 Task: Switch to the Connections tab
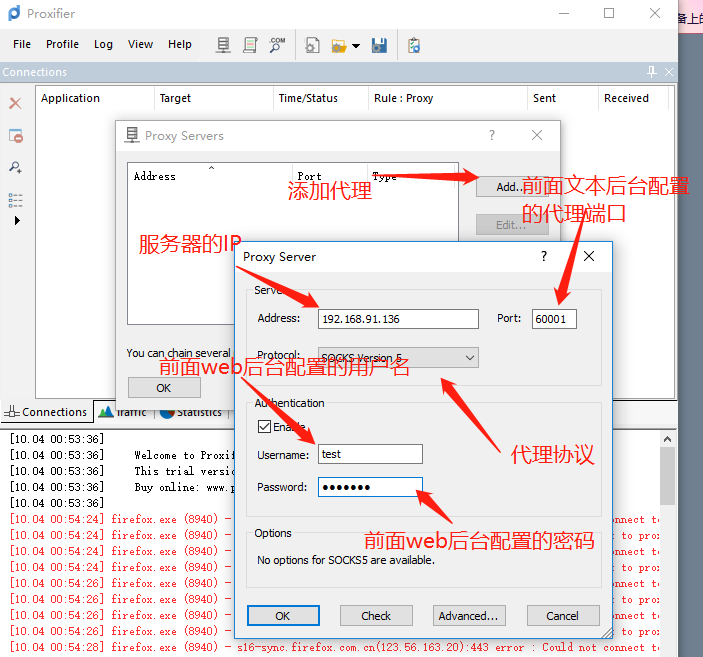coord(47,412)
